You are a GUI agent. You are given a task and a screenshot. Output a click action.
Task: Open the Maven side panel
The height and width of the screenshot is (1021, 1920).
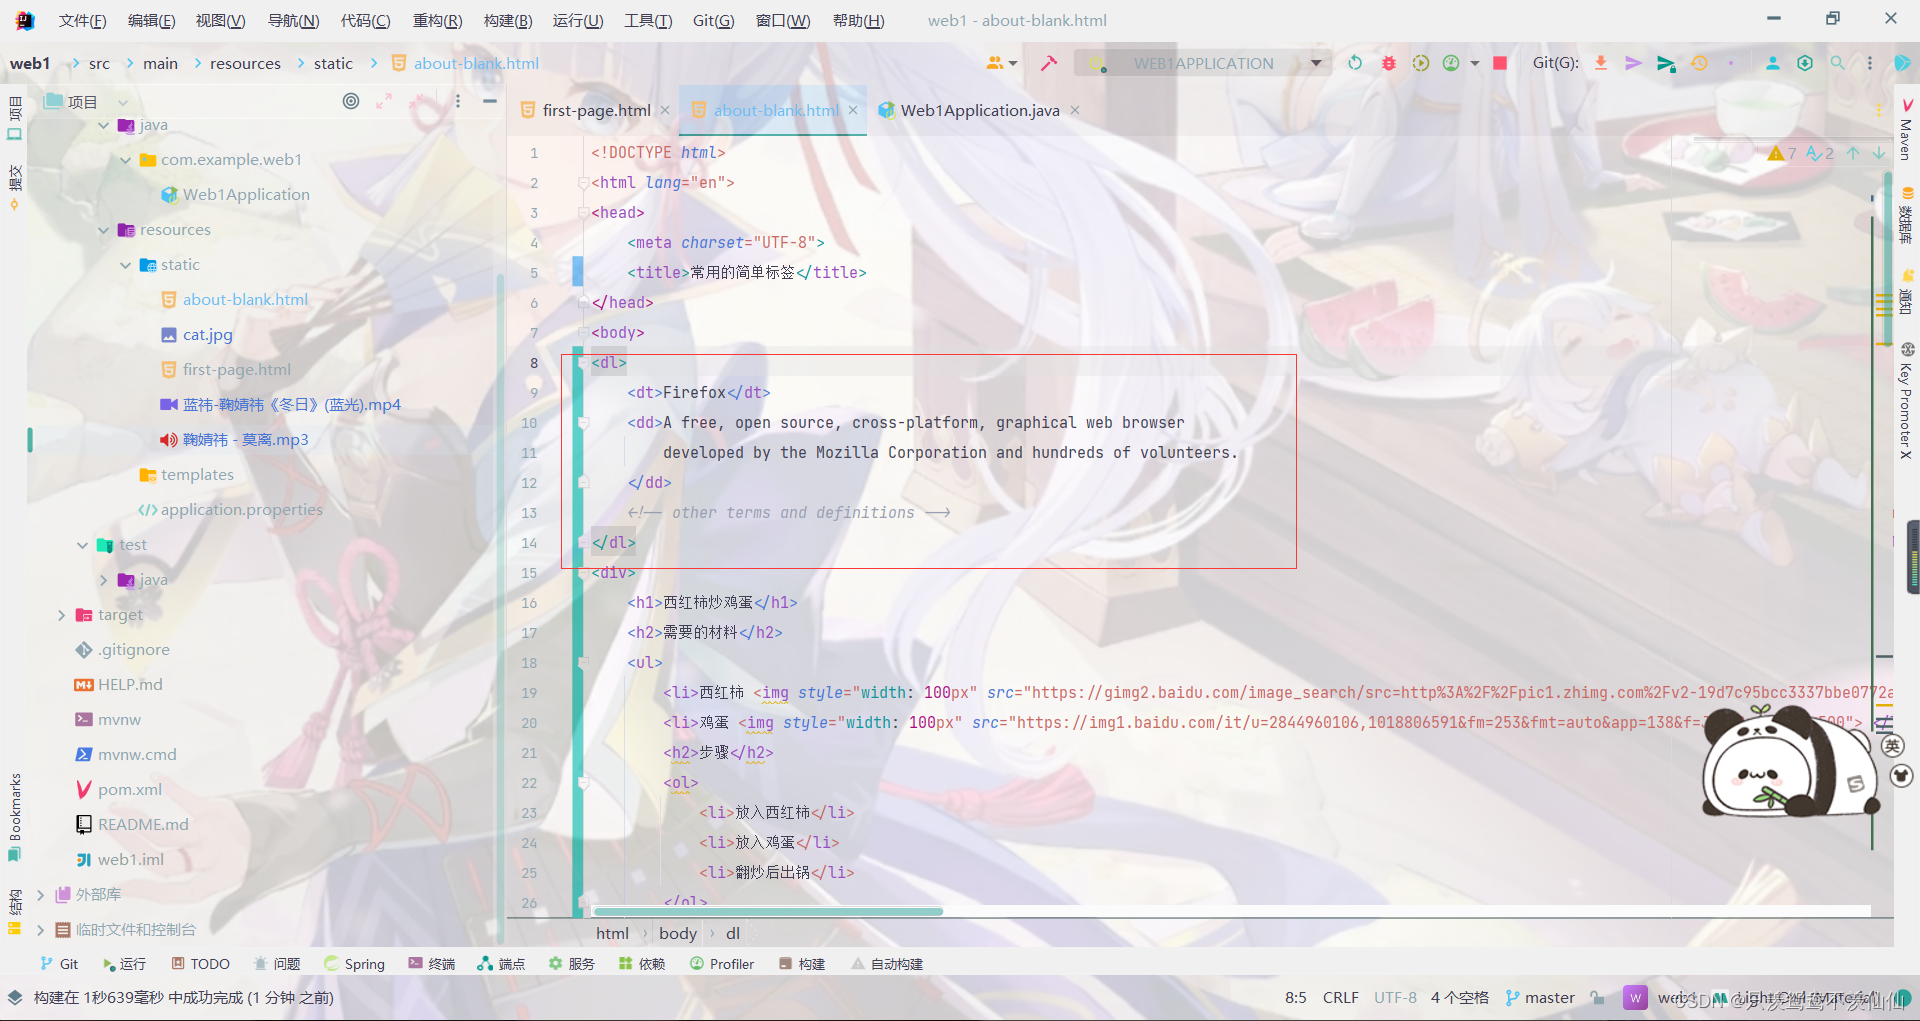[x=1906, y=128]
